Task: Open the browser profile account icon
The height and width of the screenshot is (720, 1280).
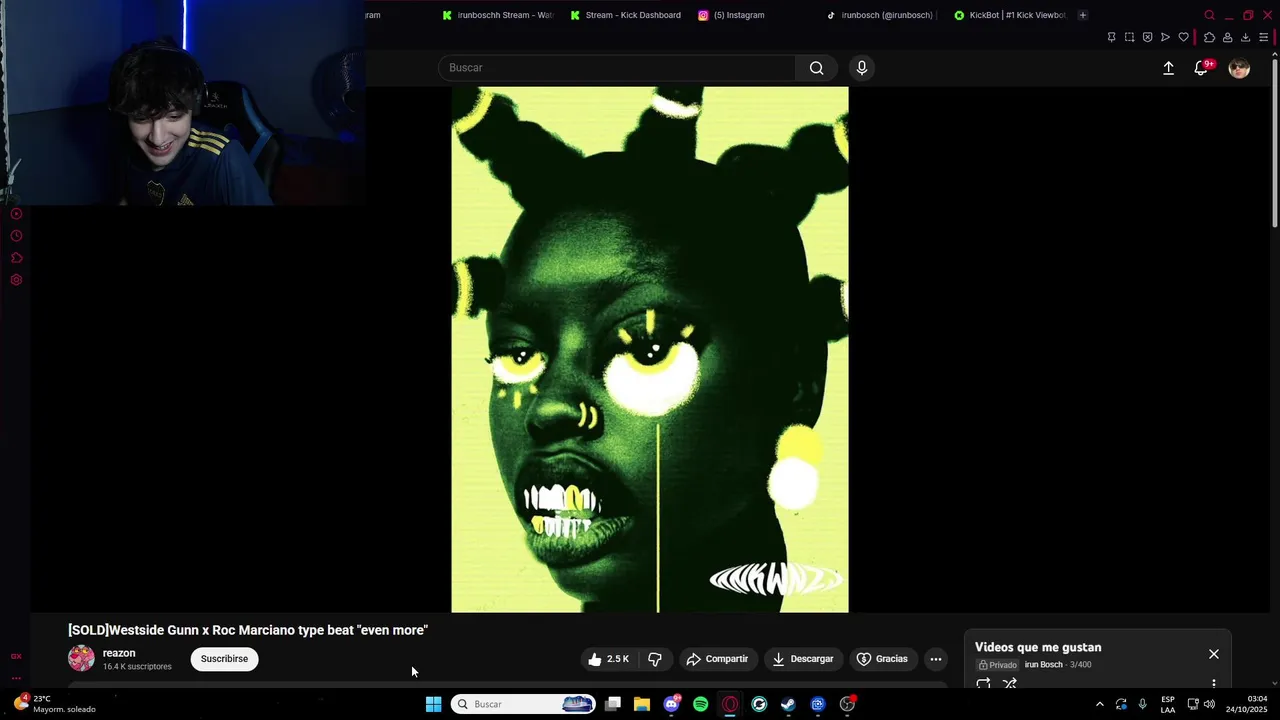Action: click(1227, 37)
